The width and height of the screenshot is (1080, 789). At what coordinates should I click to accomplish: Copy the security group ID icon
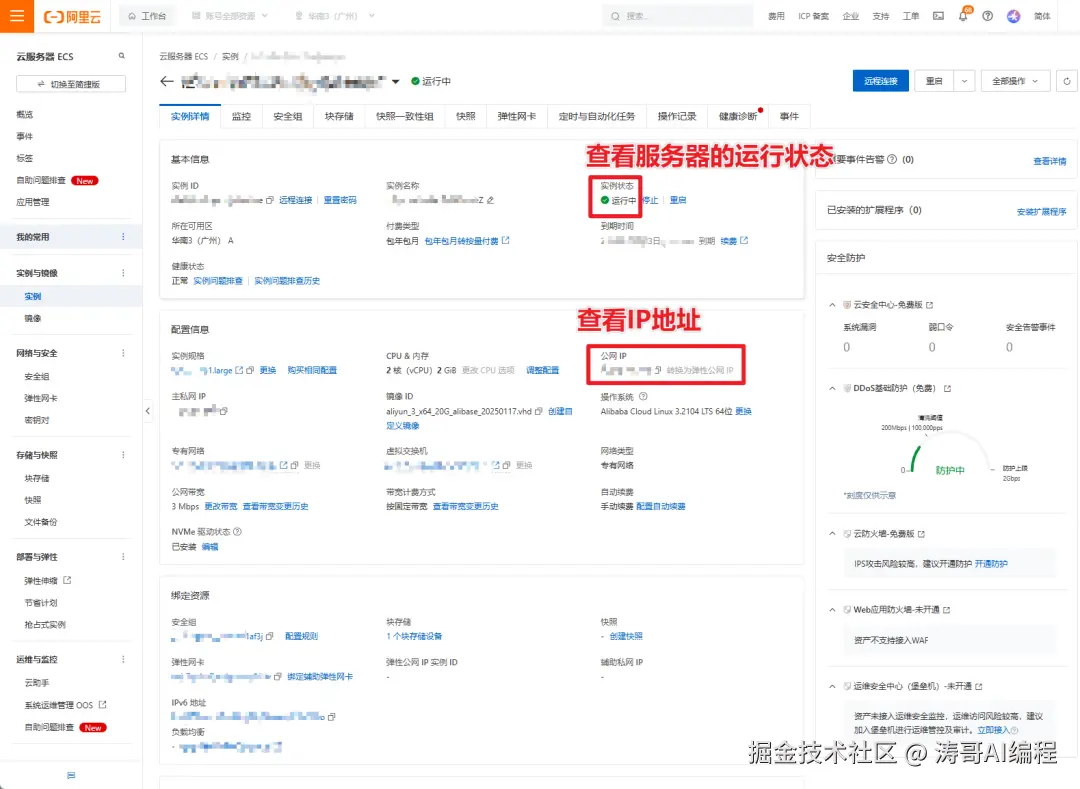point(270,636)
